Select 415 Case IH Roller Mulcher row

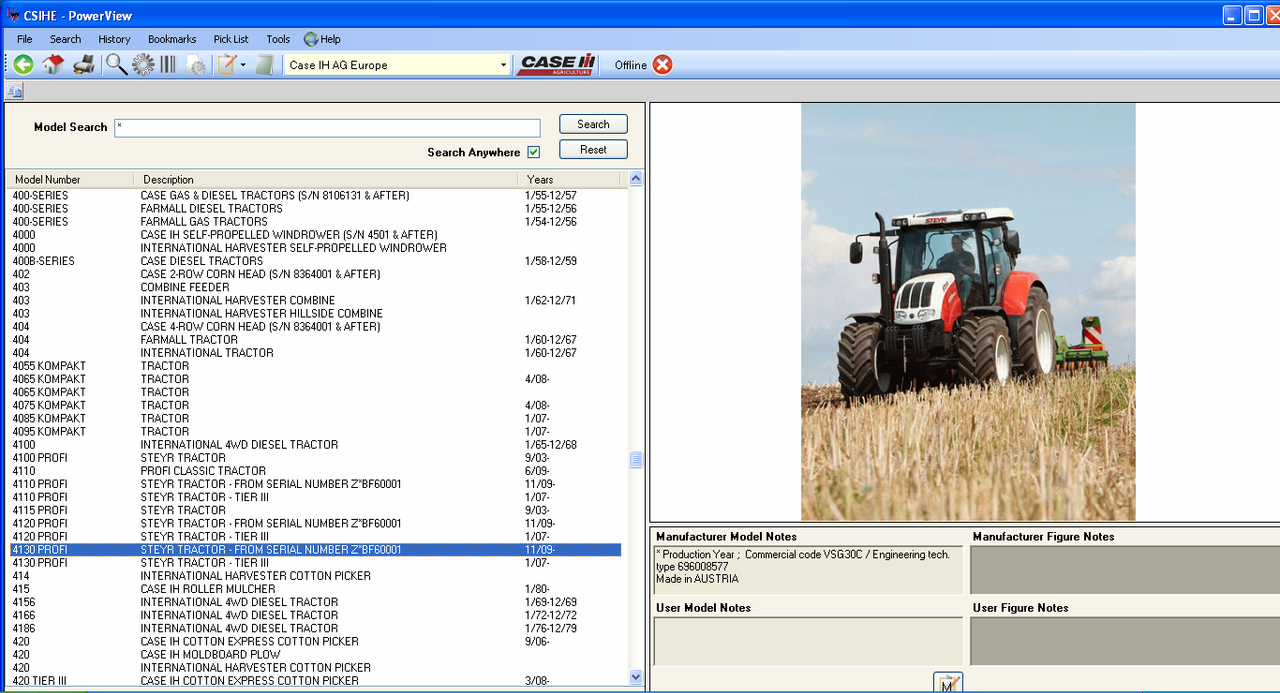click(x=314, y=589)
